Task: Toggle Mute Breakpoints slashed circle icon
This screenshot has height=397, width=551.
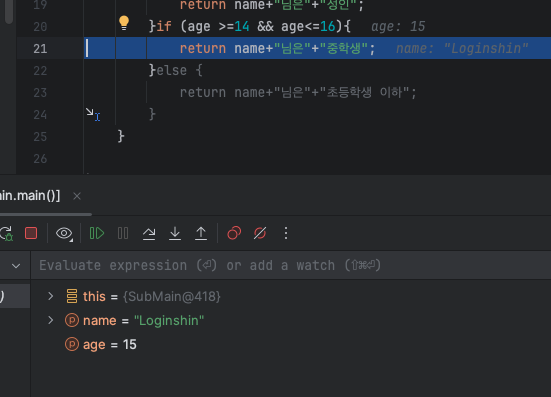Action: [x=260, y=233]
